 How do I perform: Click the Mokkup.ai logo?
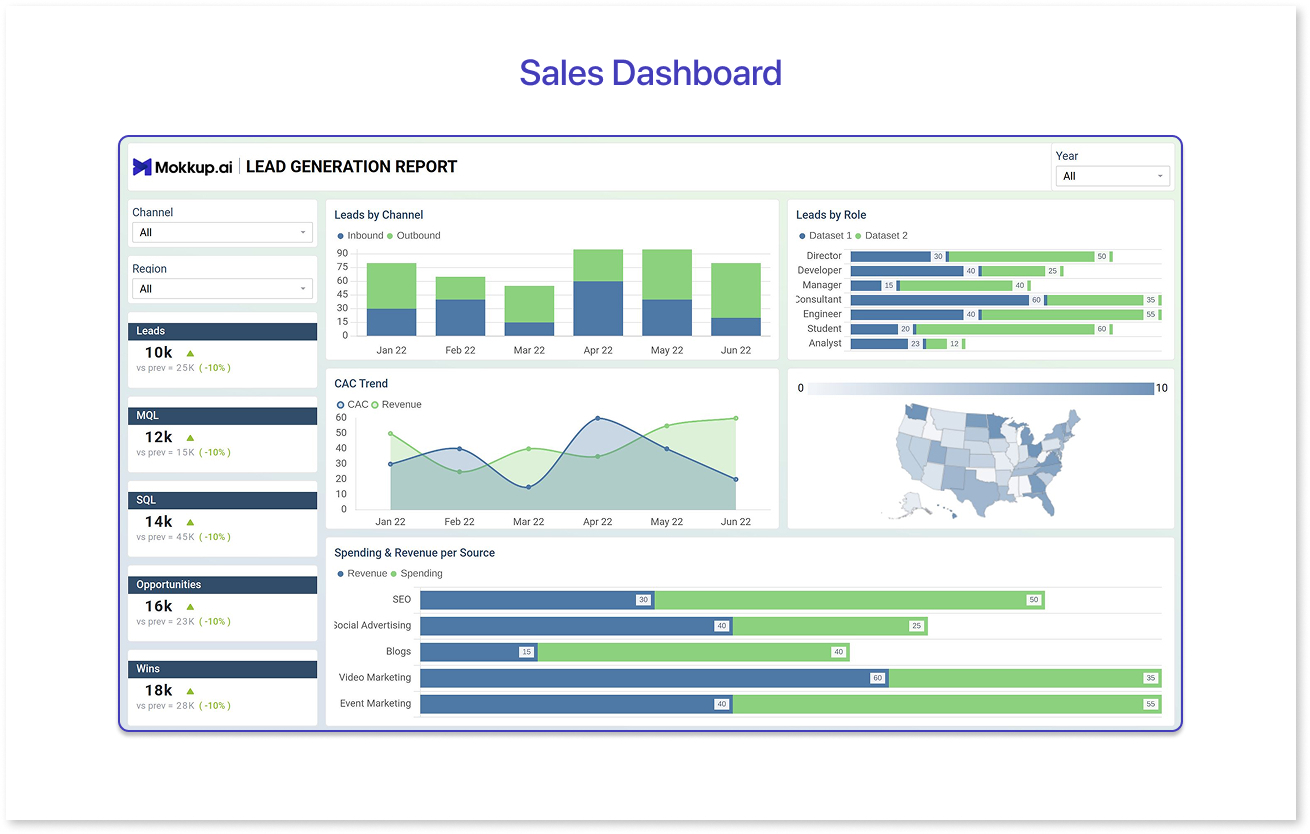[182, 167]
